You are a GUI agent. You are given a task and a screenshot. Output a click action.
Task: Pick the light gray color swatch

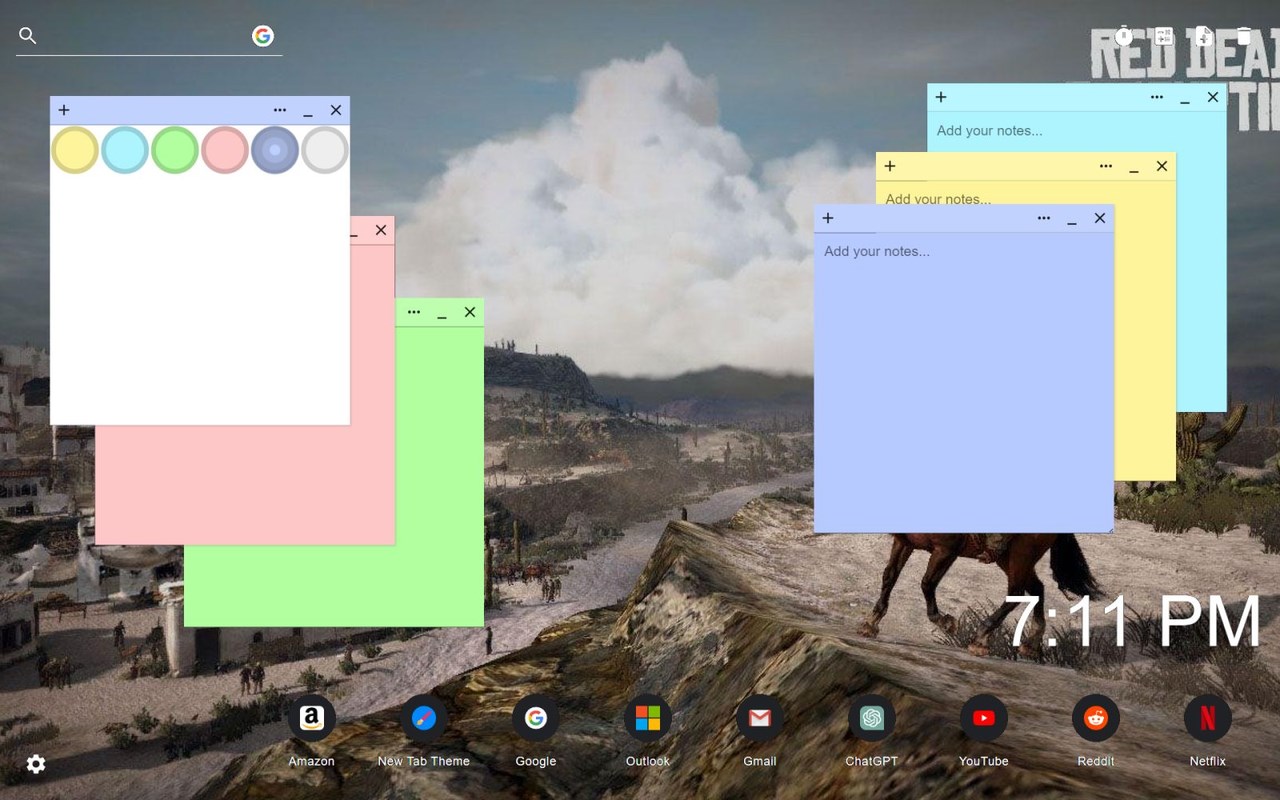325,150
